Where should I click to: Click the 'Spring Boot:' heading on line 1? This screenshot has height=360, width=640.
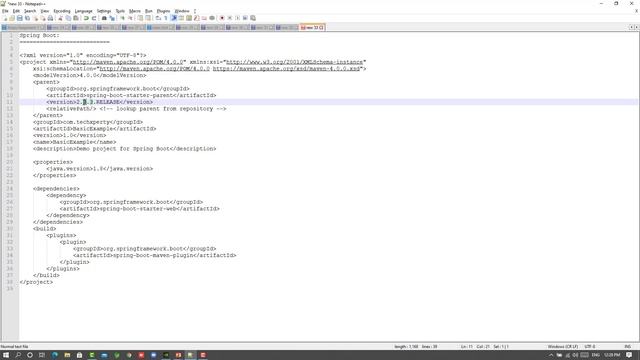(x=39, y=36)
